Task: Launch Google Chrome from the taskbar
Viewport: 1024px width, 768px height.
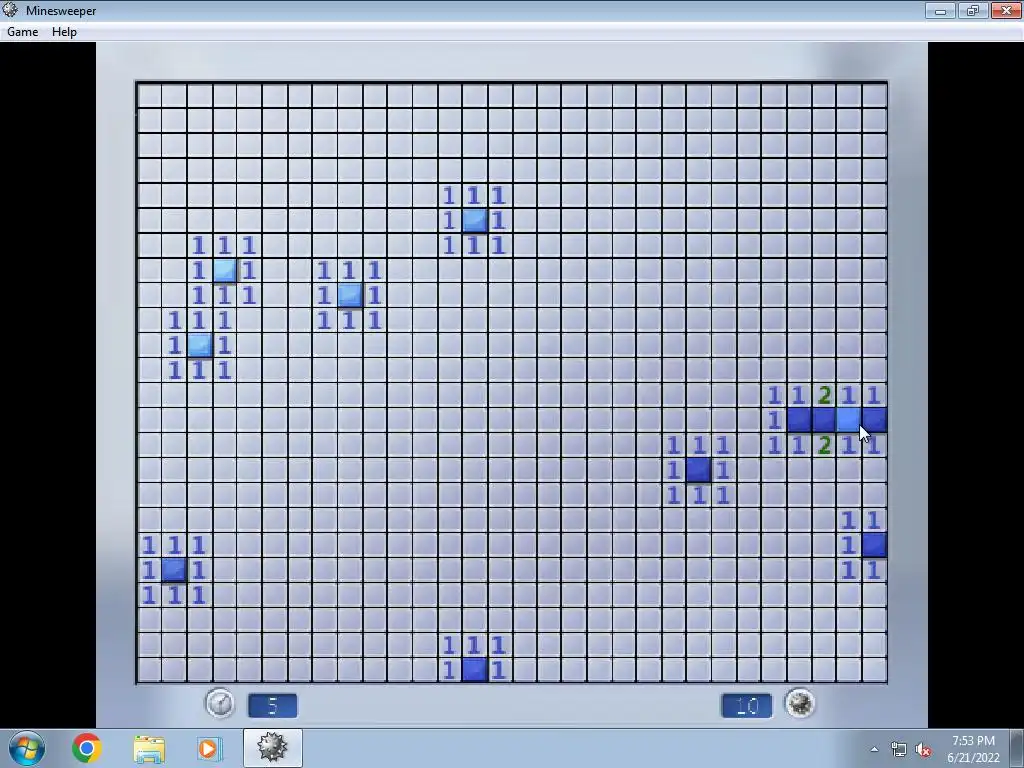Action: pyautogui.click(x=86, y=748)
